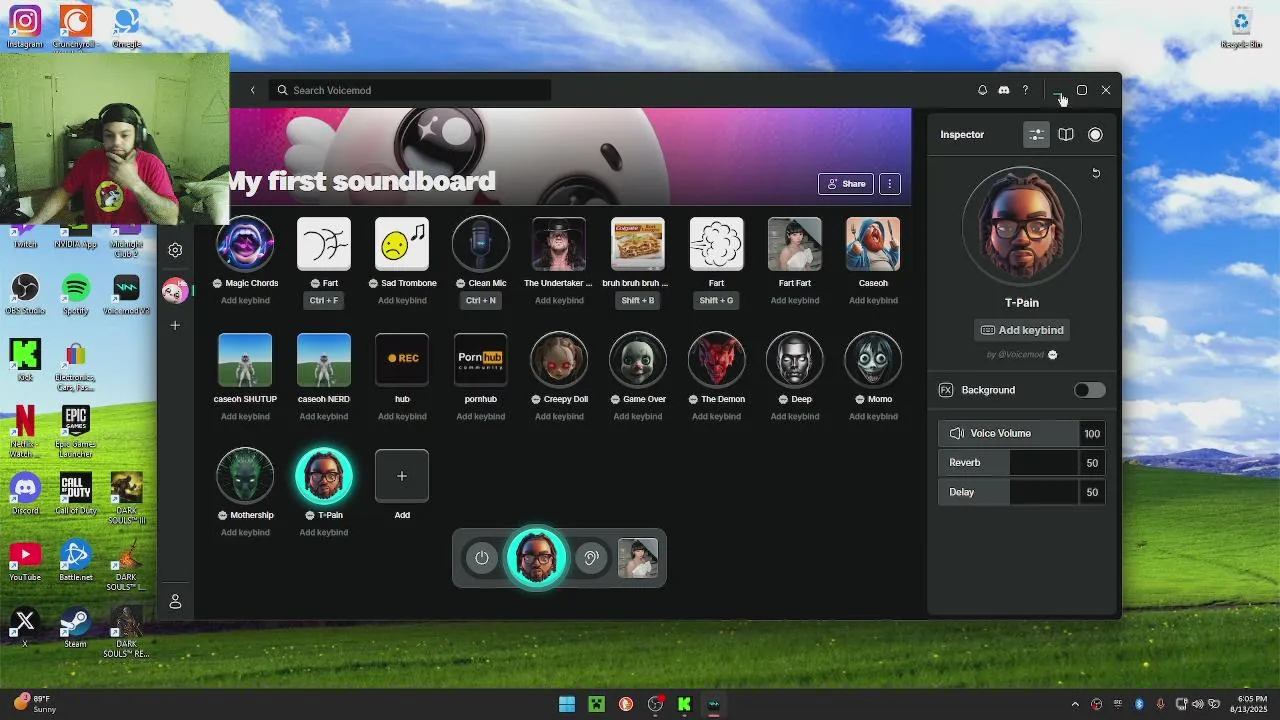Select the Game Over voice
The width and height of the screenshot is (1280, 720).
pyautogui.click(x=638, y=360)
